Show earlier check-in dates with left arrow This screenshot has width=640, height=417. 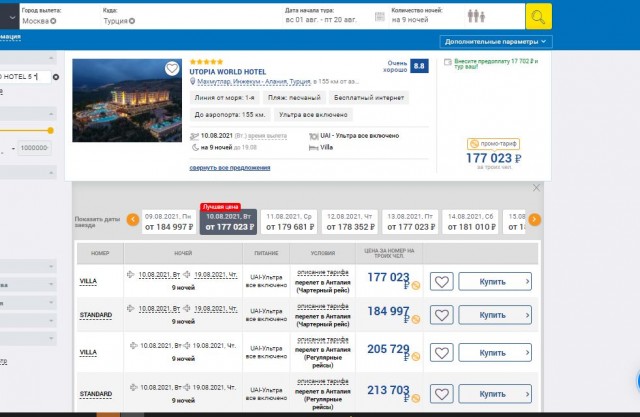pos(133,220)
